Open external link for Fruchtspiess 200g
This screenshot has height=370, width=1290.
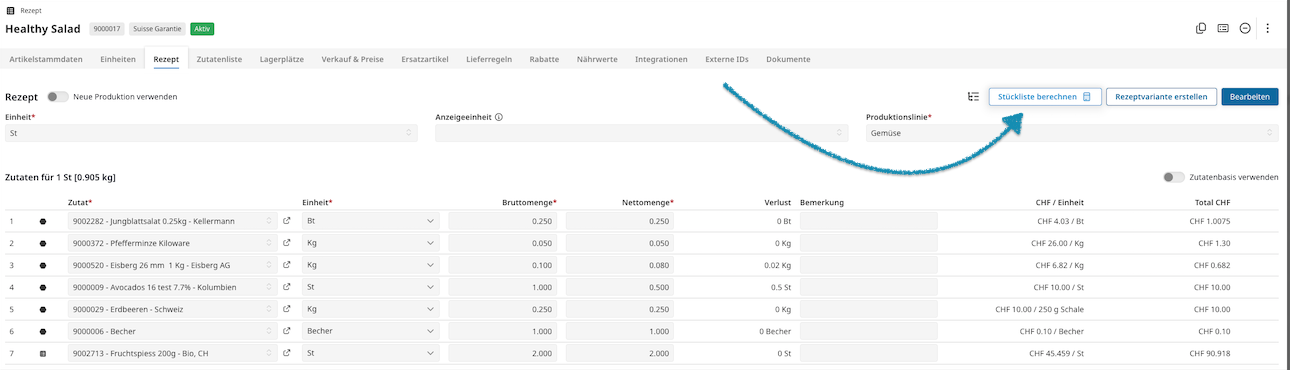287,353
